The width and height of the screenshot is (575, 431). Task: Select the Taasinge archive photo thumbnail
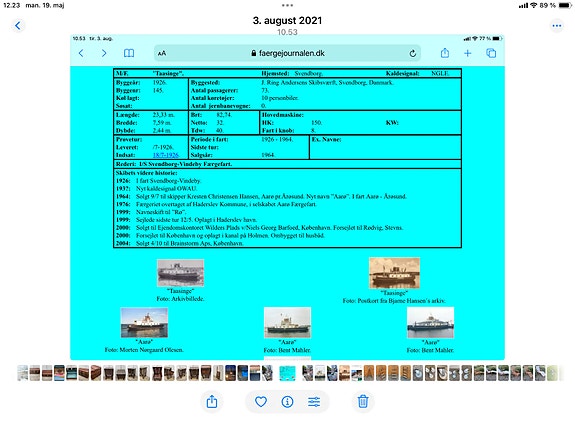[180, 273]
